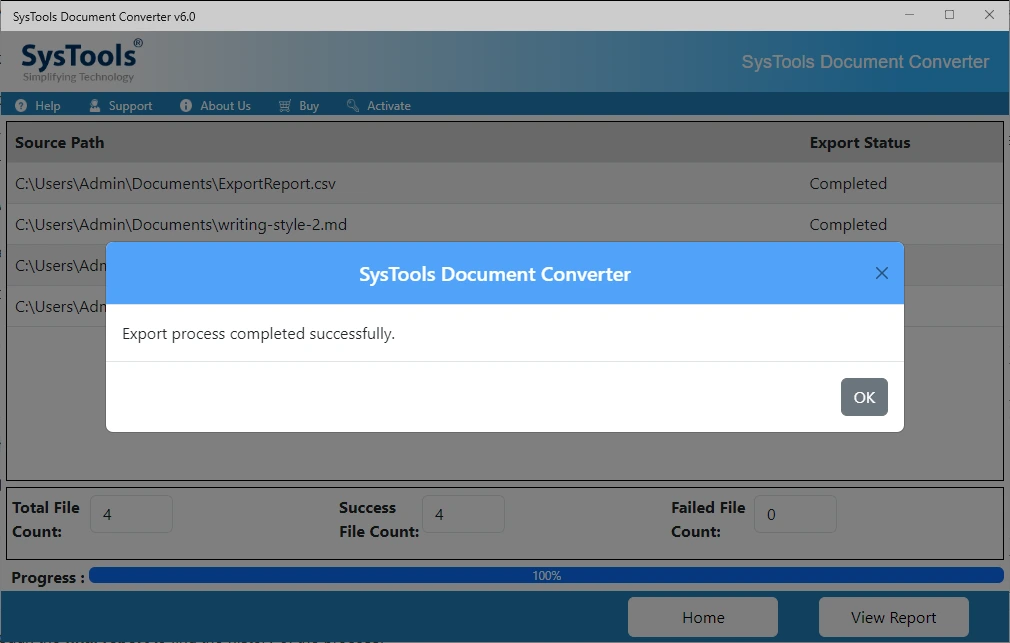The image size is (1010, 643).
Task: Click the View Report button
Action: (x=893, y=617)
